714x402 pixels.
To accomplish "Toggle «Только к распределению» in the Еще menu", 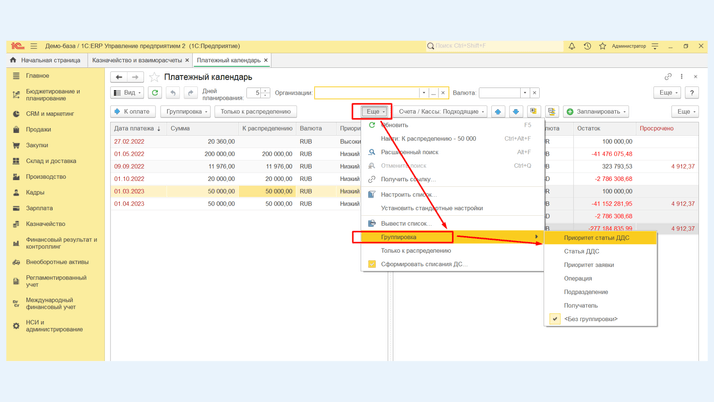I will pos(415,251).
